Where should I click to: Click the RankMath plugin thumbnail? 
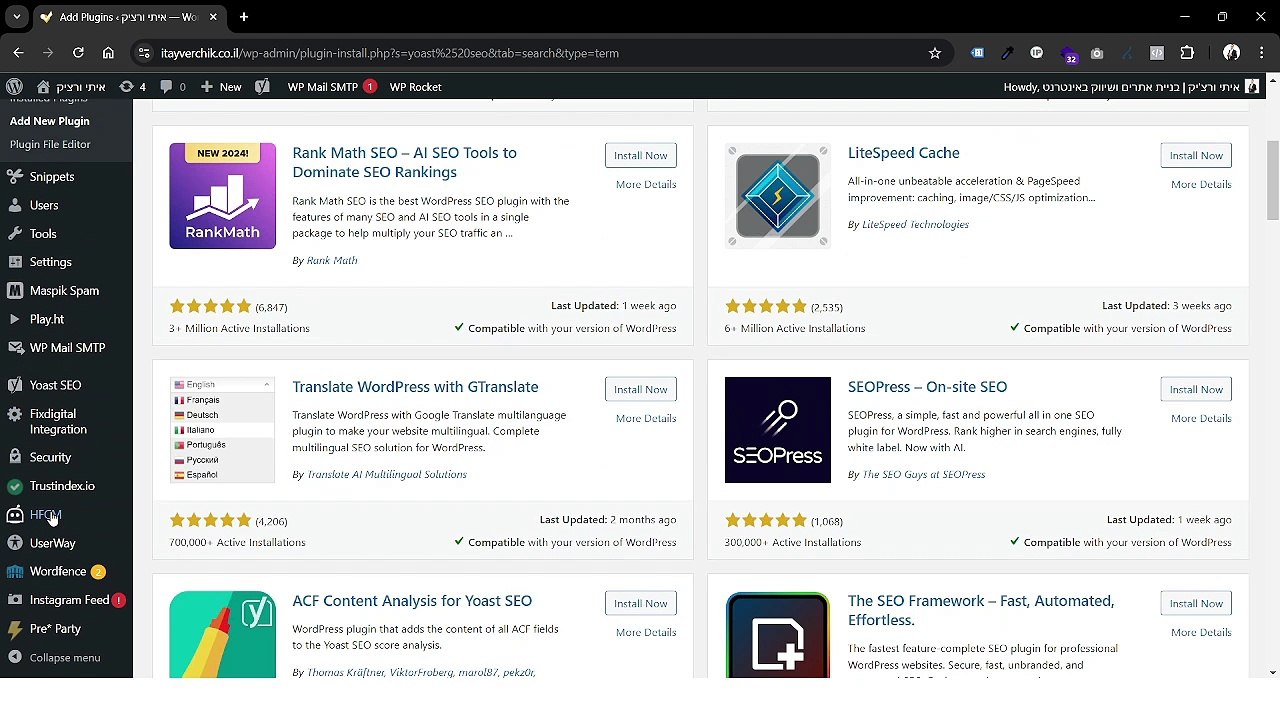click(222, 196)
